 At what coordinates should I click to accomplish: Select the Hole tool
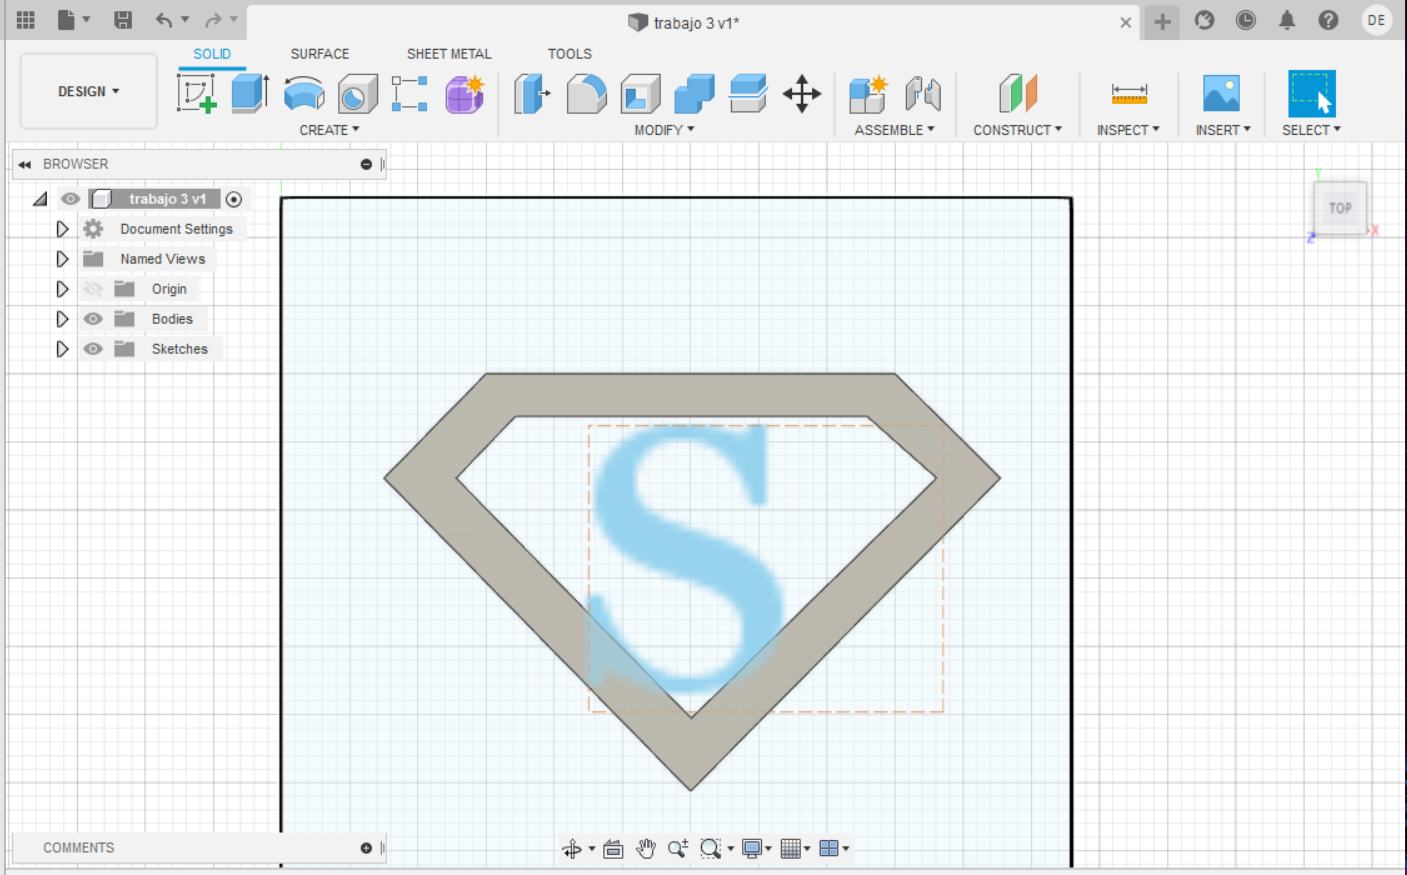coord(357,94)
